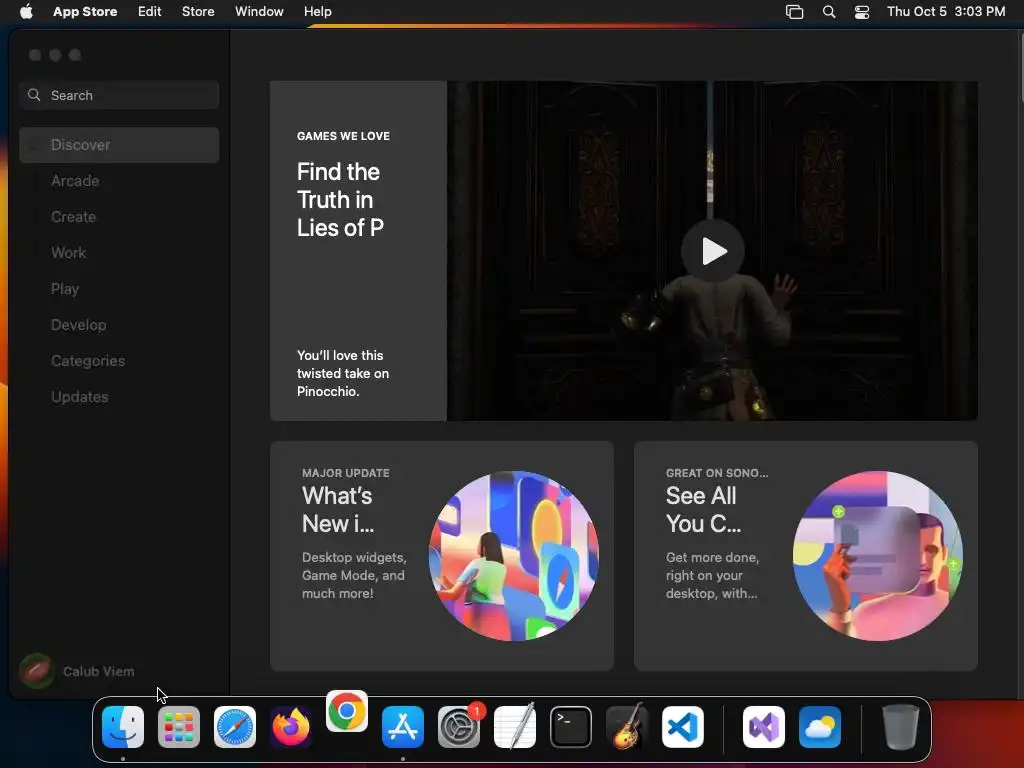
Task: Click the magnifier icon in the search field
Action: [34, 95]
